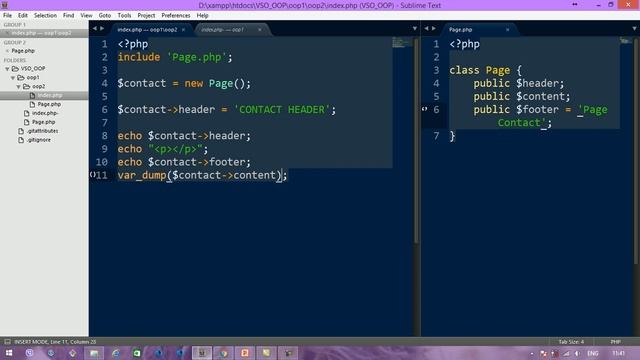This screenshot has width=640, height=360.
Task: Open Internet Explorer from the taskbar
Action: [116, 353]
